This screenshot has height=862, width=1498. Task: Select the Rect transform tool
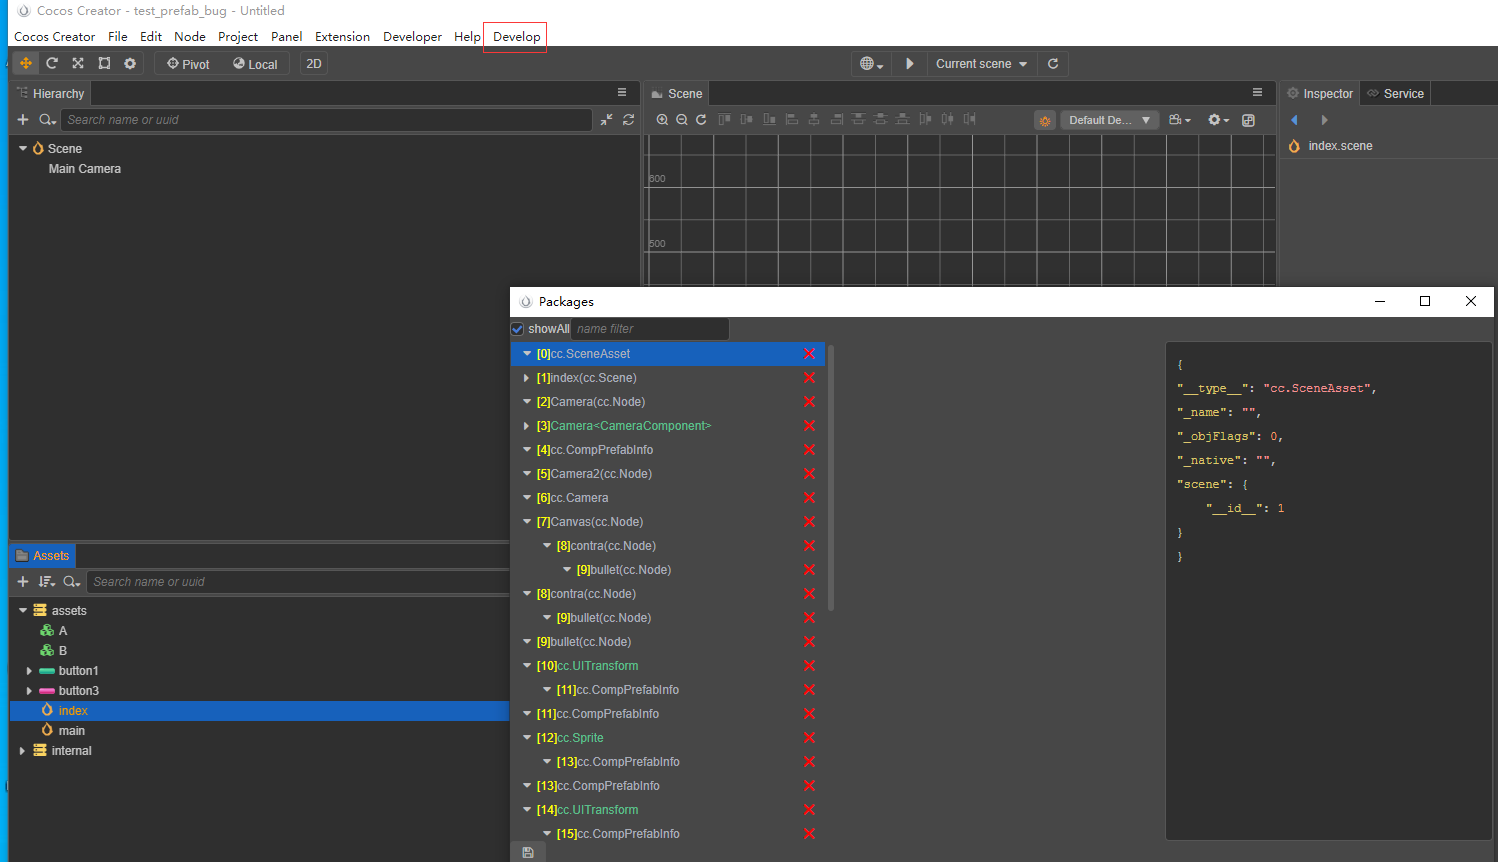[104, 63]
